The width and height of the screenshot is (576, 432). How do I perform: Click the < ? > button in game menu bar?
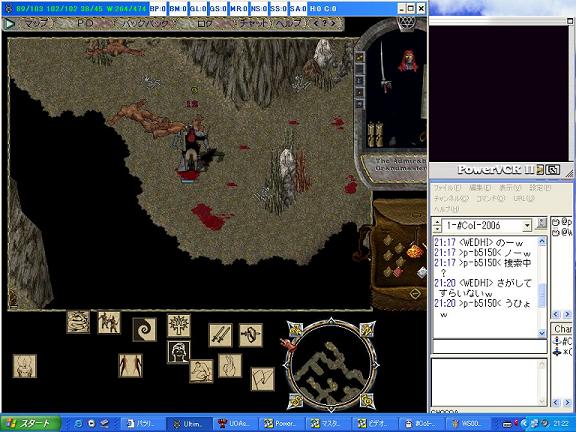coord(325,24)
